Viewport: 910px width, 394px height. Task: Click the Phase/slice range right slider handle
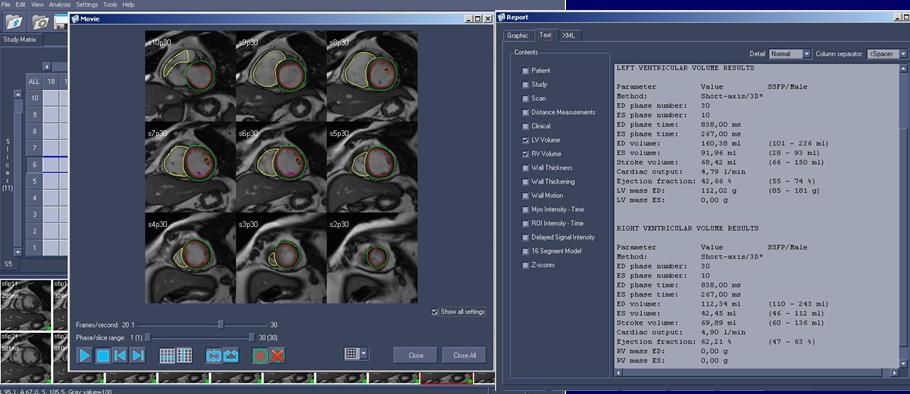click(251, 337)
